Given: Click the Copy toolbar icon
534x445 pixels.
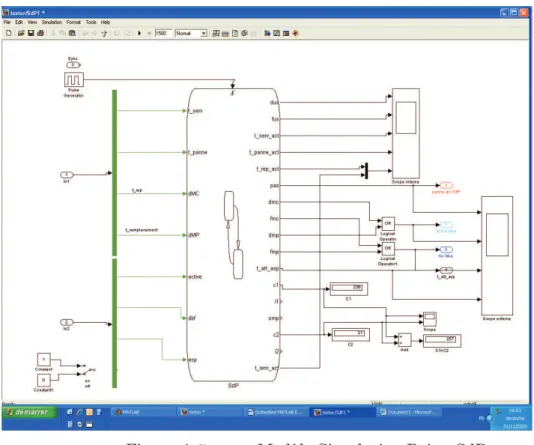Looking at the screenshot, I should 62,33.
